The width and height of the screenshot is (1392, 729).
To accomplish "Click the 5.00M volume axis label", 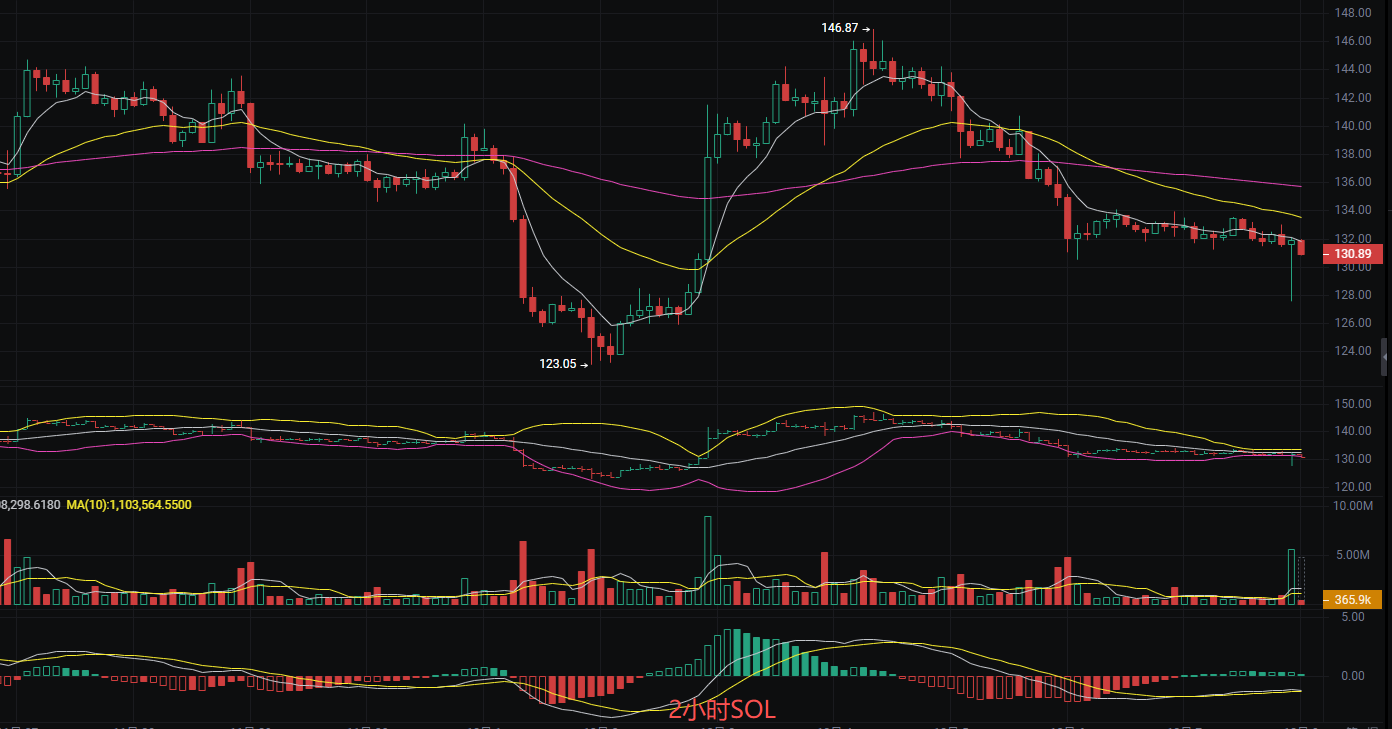I will (x=1354, y=555).
